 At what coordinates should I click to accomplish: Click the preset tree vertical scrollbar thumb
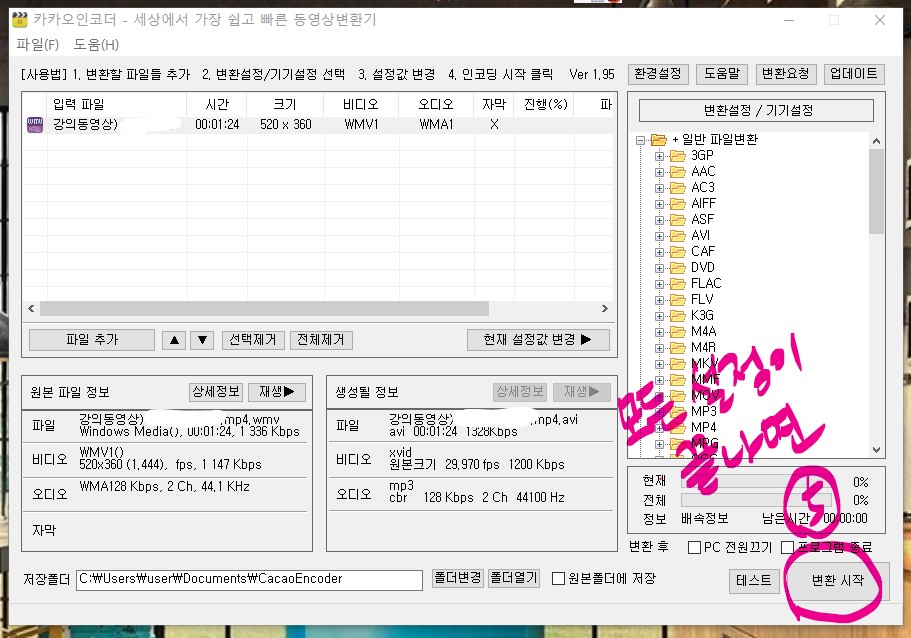(x=876, y=192)
